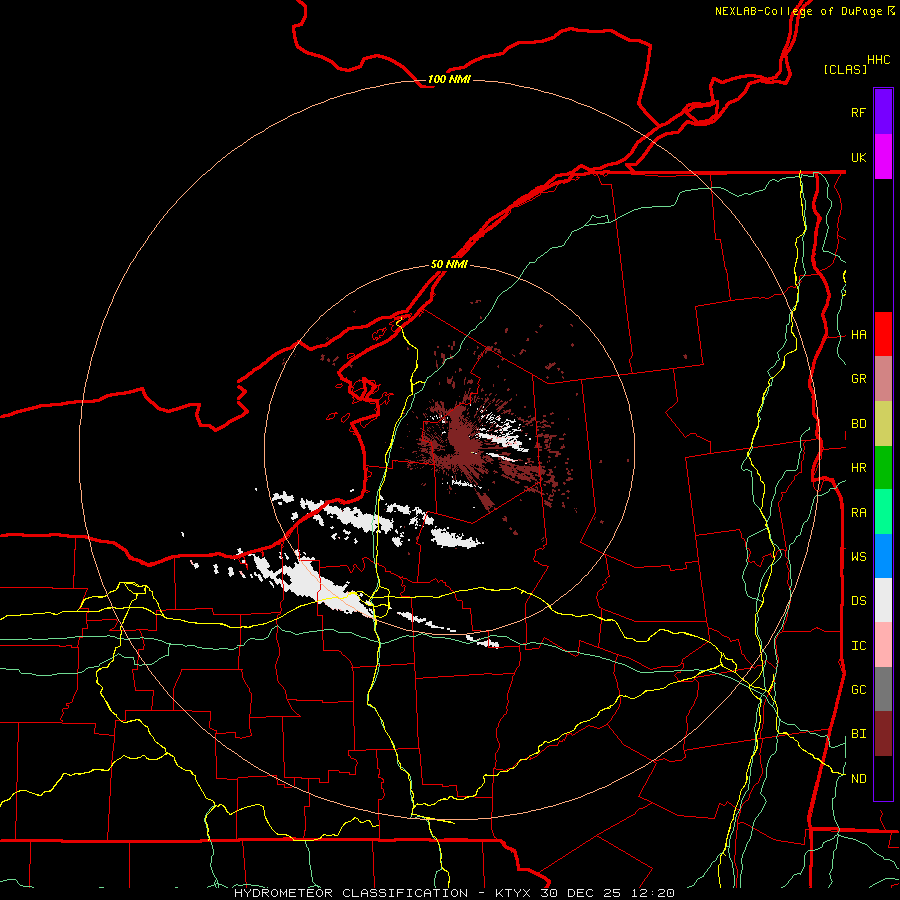Select the GC gray legend swatch
Image resolution: width=900 pixels, height=900 pixels.
coord(883,689)
